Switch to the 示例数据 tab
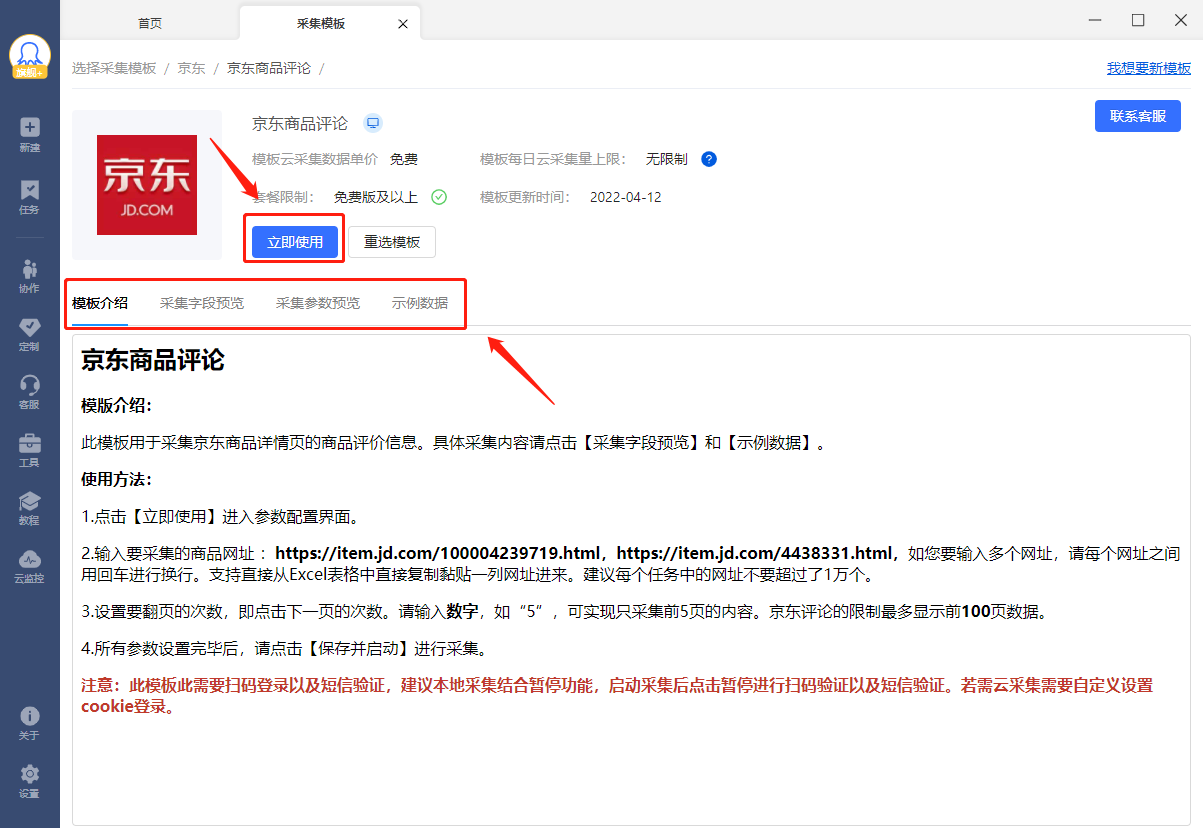 point(420,303)
